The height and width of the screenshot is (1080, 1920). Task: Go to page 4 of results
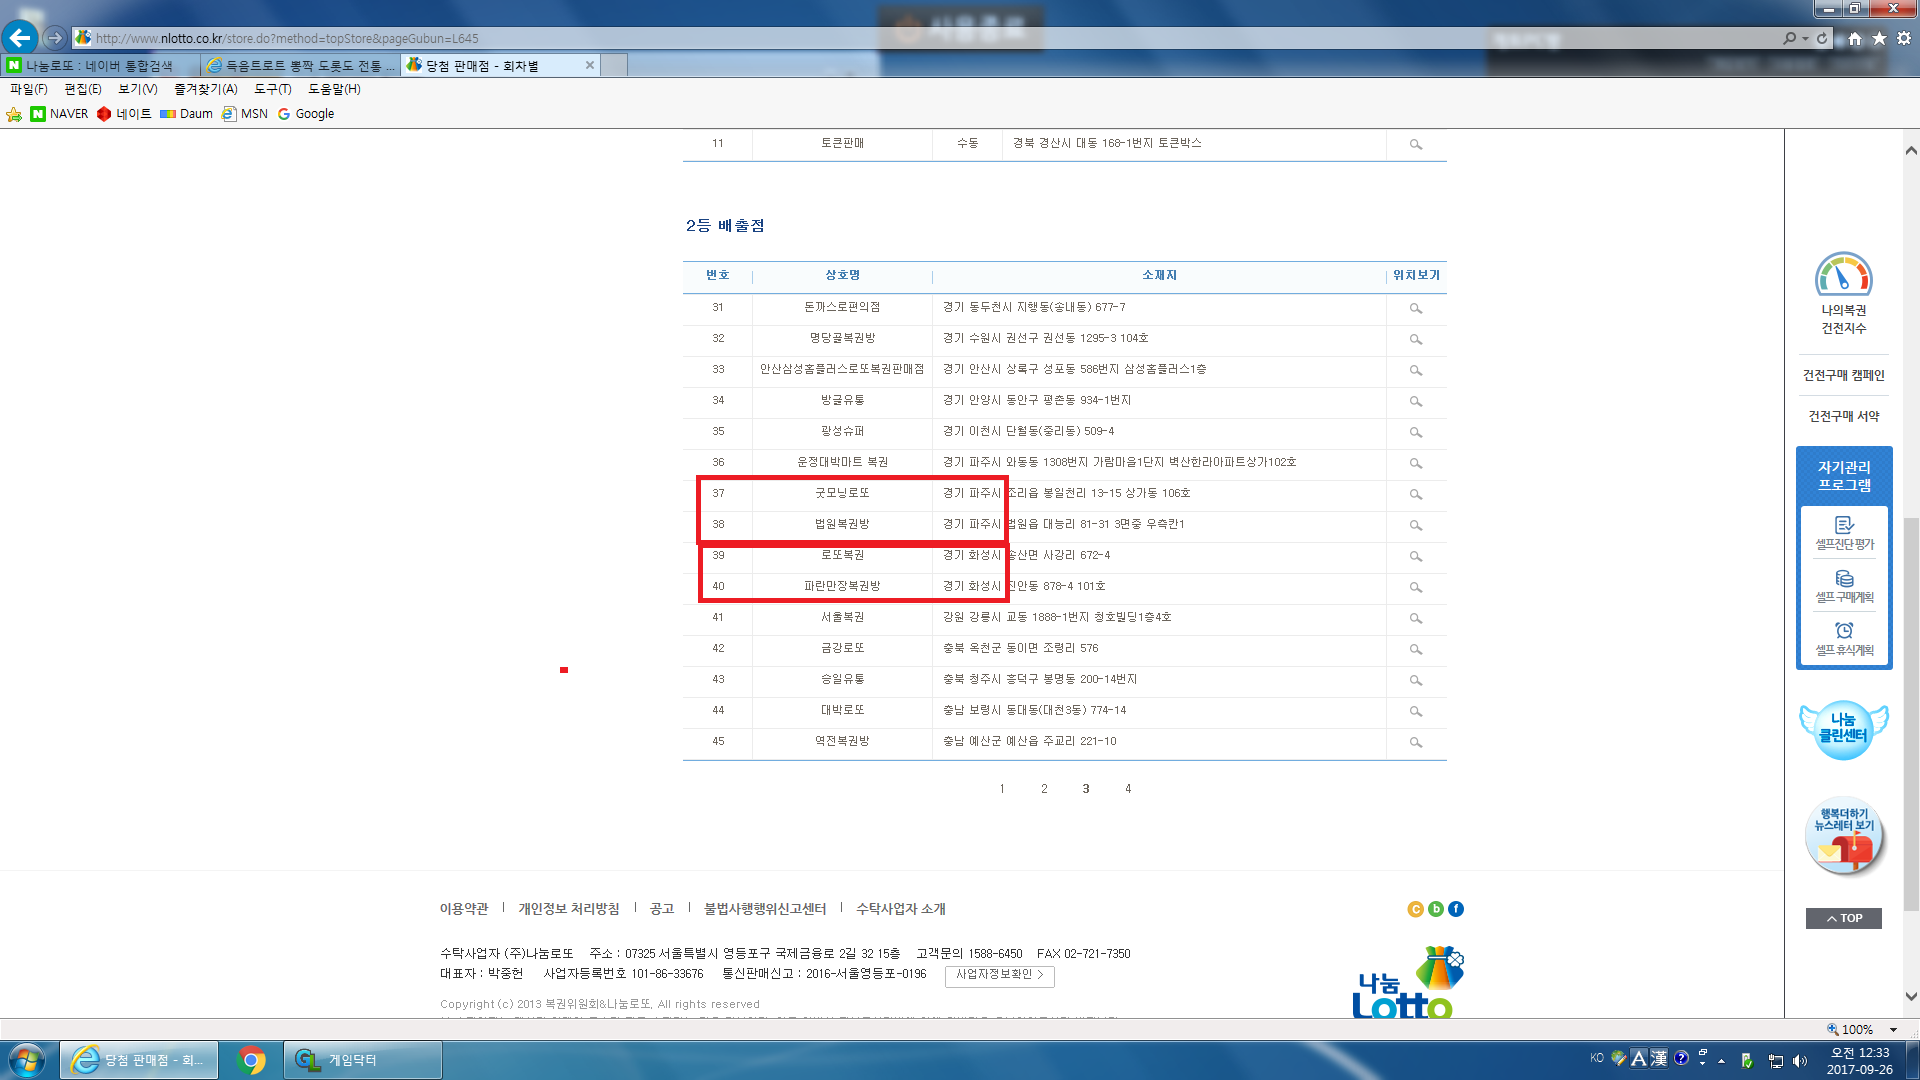[x=1128, y=789]
